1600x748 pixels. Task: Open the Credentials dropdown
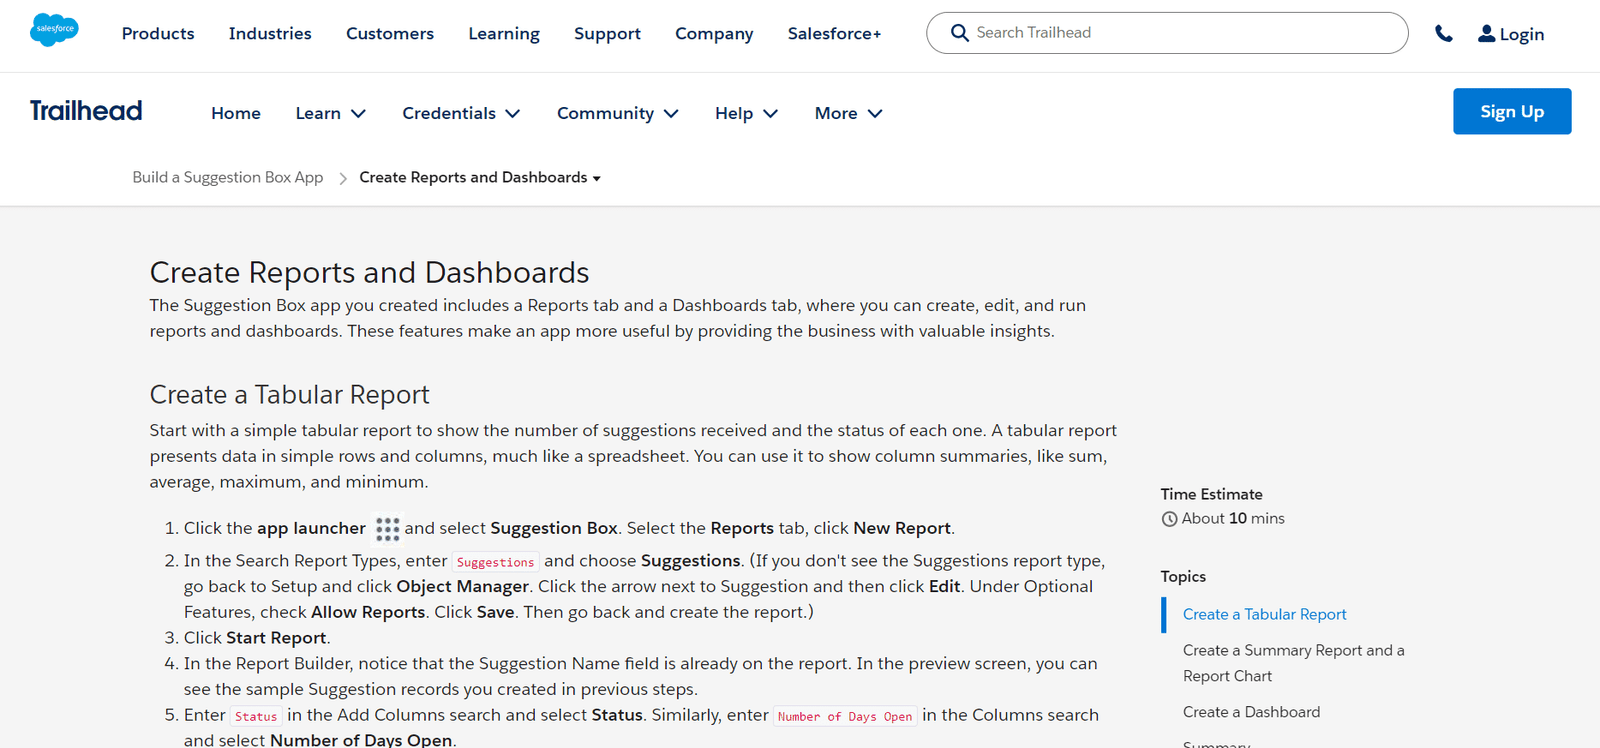(461, 114)
